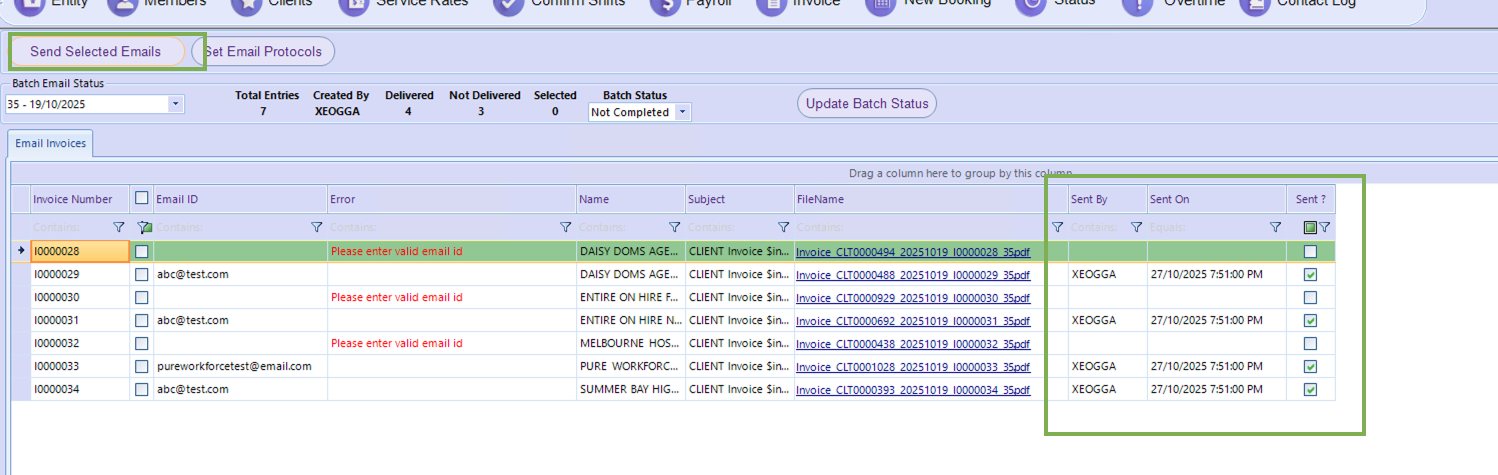Switch to the Email Invoices tab
Image resolution: width=1498 pixels, height=475 pixels.
[x=50, y=143]
